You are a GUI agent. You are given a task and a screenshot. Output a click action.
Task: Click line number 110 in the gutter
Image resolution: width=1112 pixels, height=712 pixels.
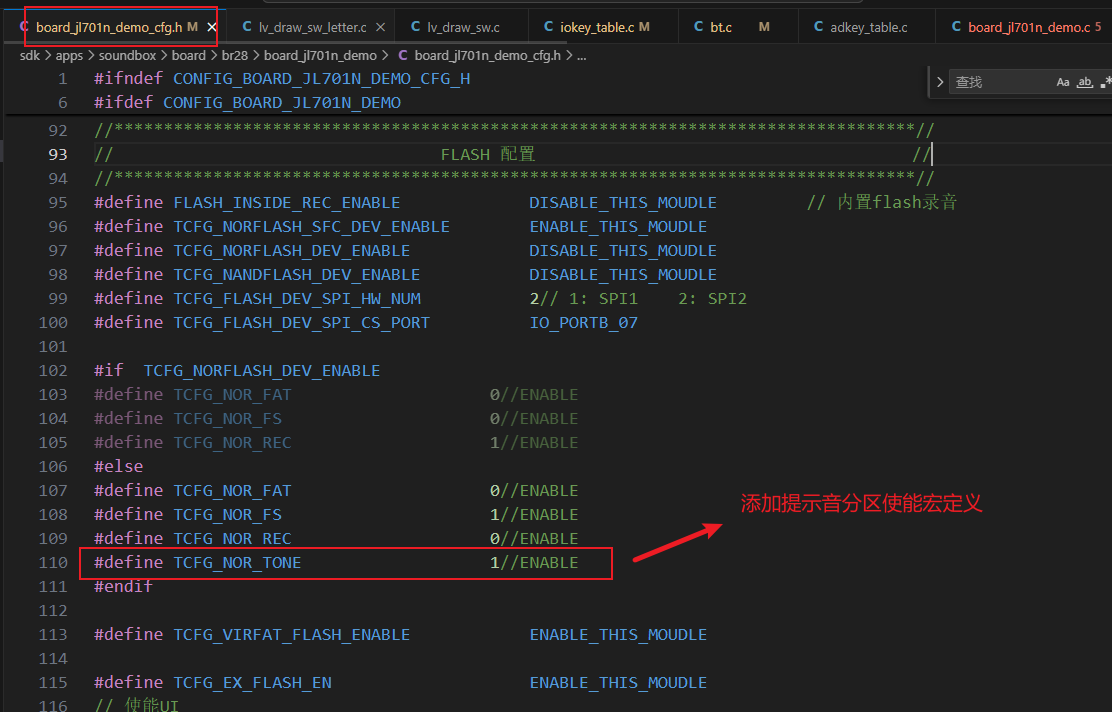pyautogui.click(x=53, y=562)
